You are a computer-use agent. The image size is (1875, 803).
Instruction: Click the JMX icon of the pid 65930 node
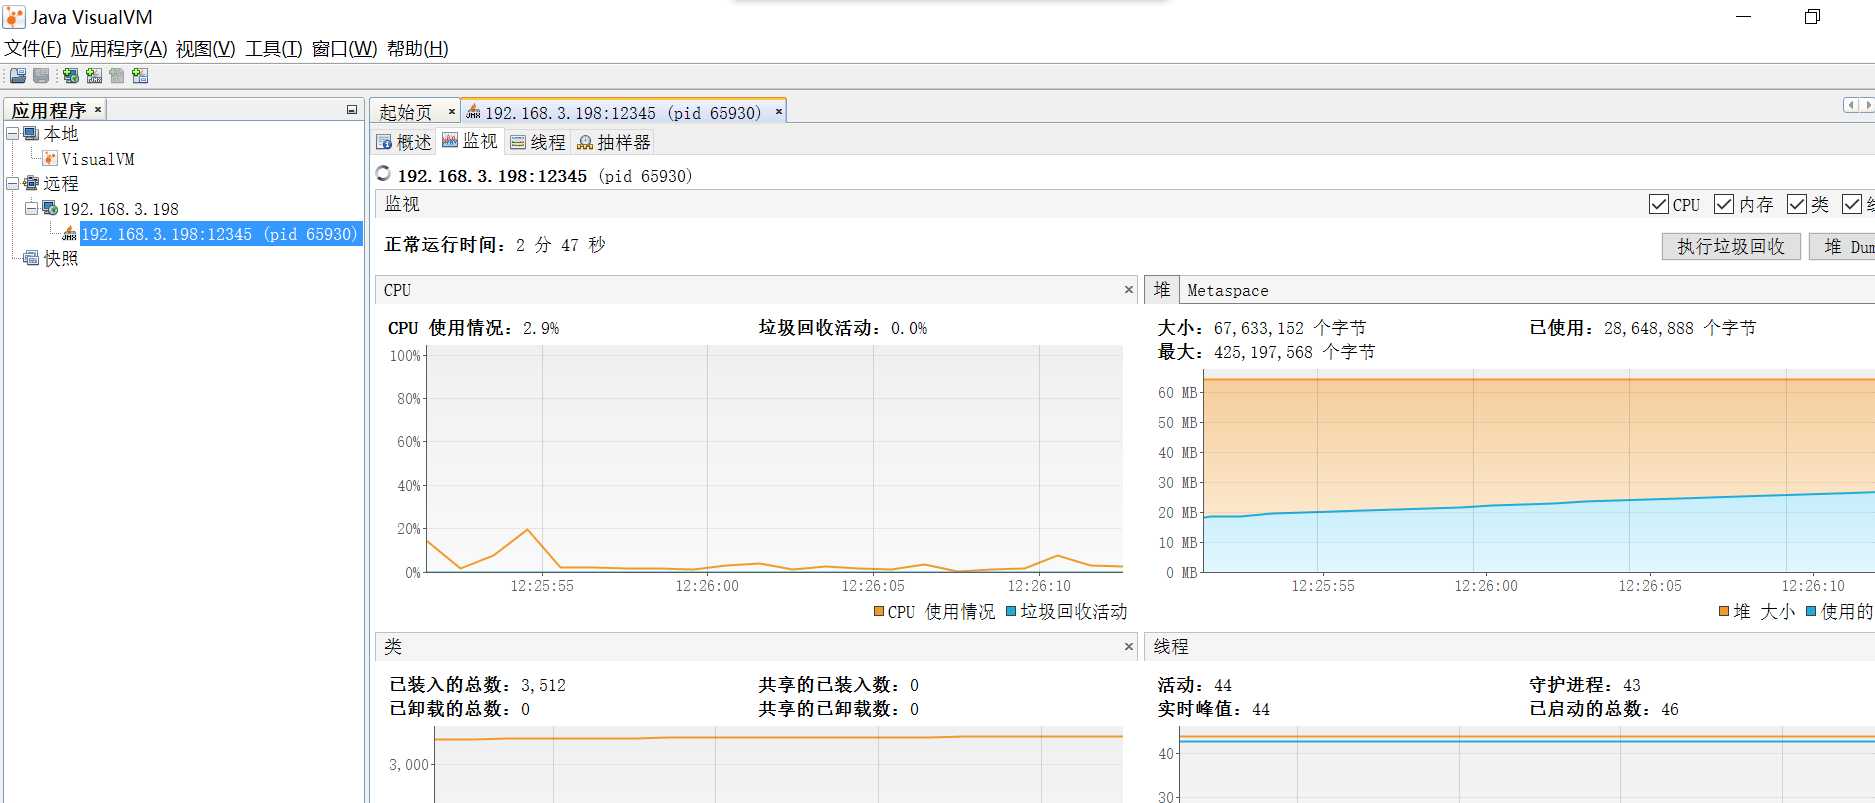69,233
